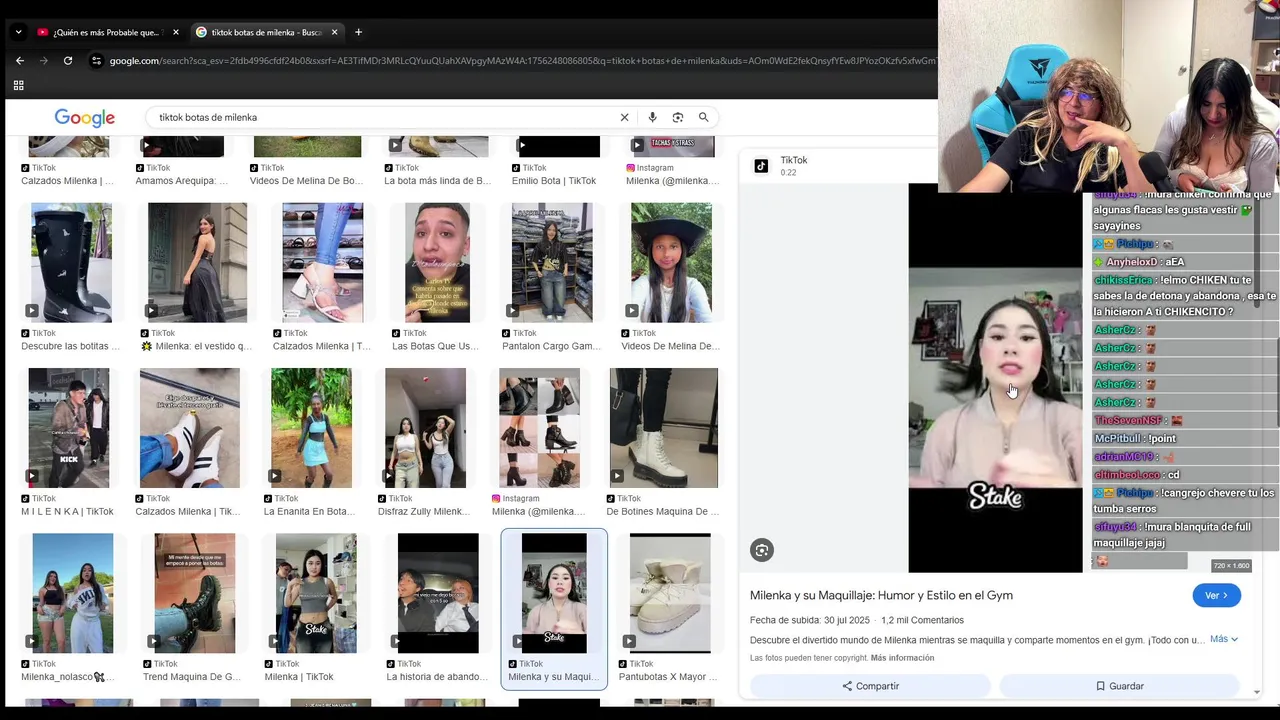The height and width of the screenshot is (720, 1280).
Task: Open 'Calzados Milenka | T...' sandals thumbnail
Action: [322, 263]
